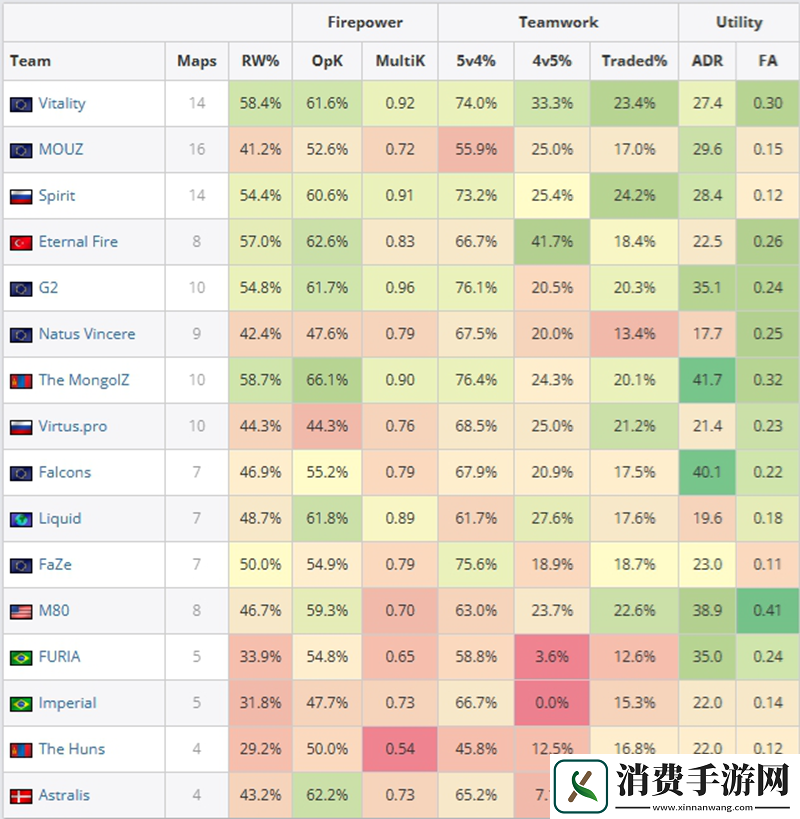Click the Eternal Fire Turkish flag icon
The image size is (800, 819).
[x=21, y=242]
